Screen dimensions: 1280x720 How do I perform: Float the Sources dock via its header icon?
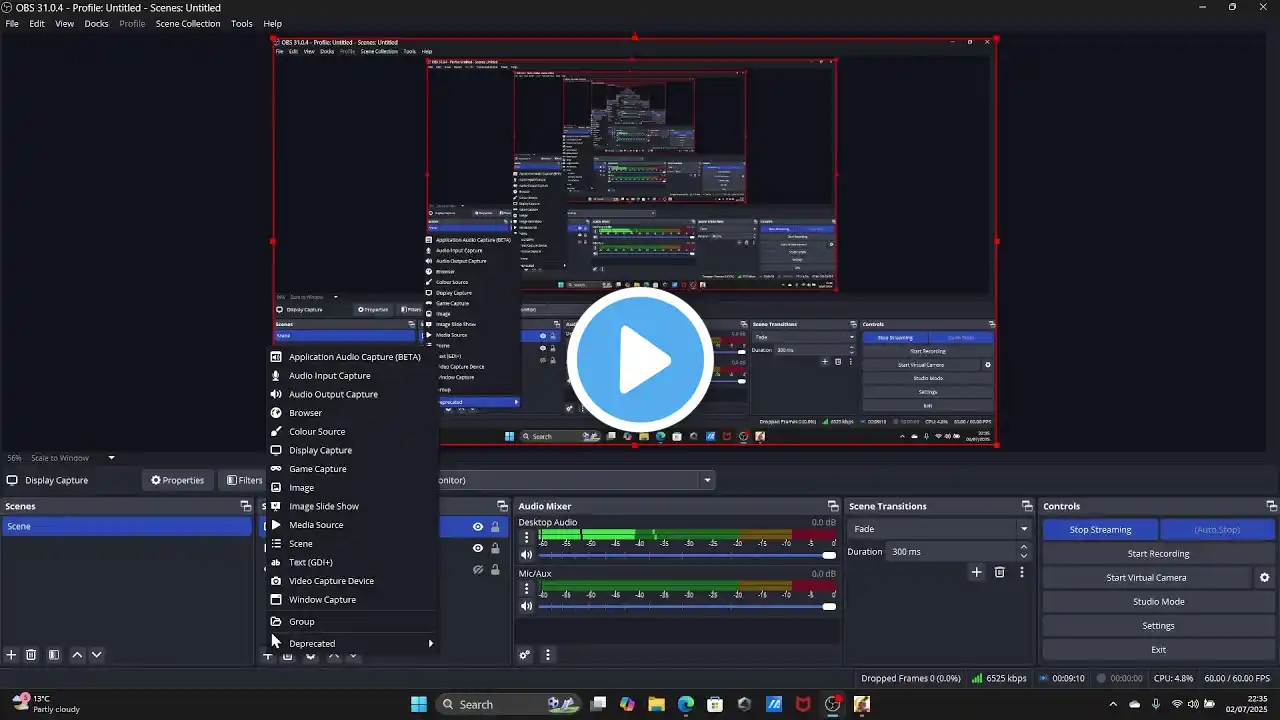coord(503,506)
